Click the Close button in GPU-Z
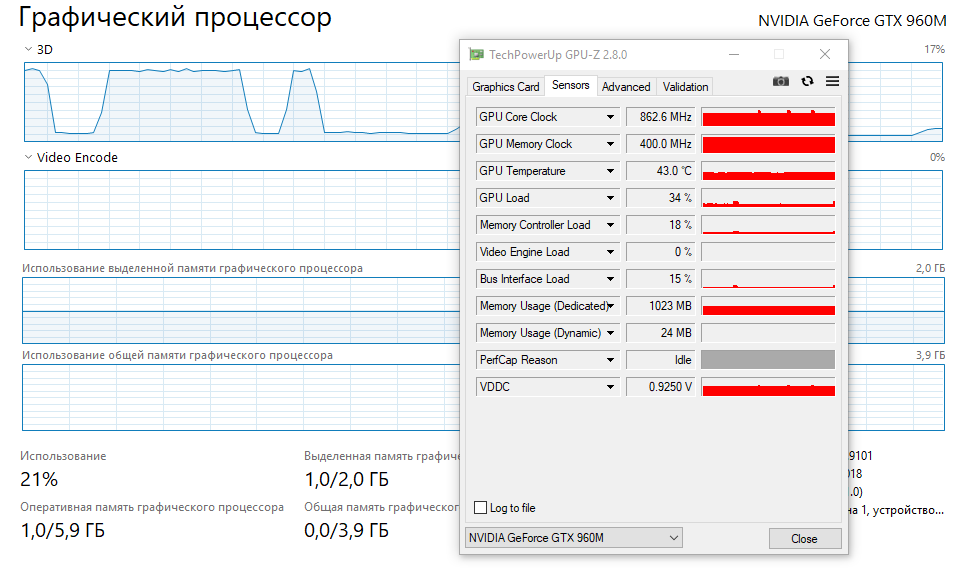The image size is (958, 585). point(805,539)
